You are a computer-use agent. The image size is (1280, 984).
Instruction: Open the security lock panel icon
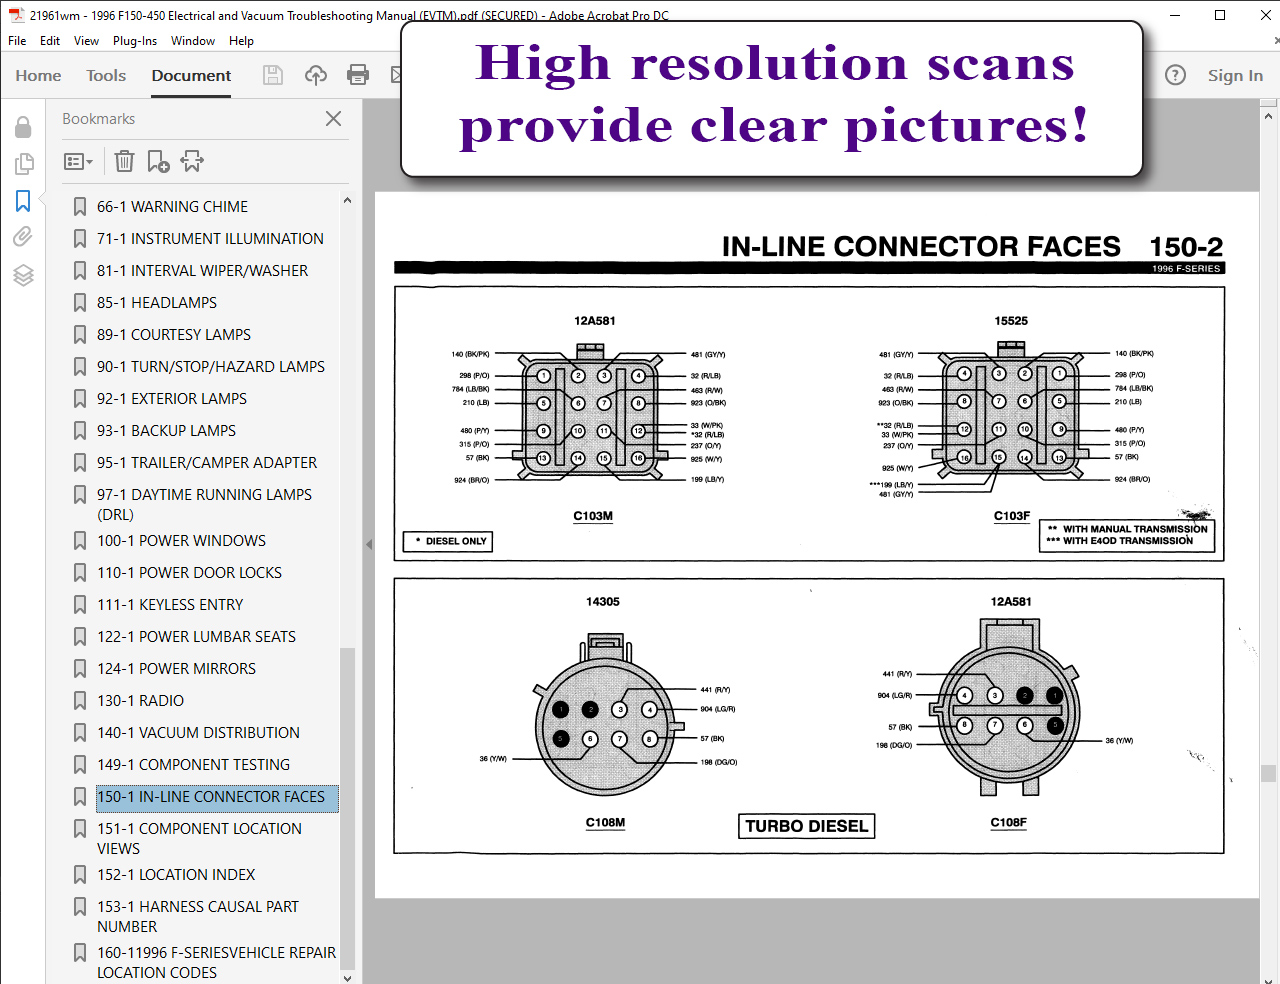pyautogui.click(x=23, y=127)
